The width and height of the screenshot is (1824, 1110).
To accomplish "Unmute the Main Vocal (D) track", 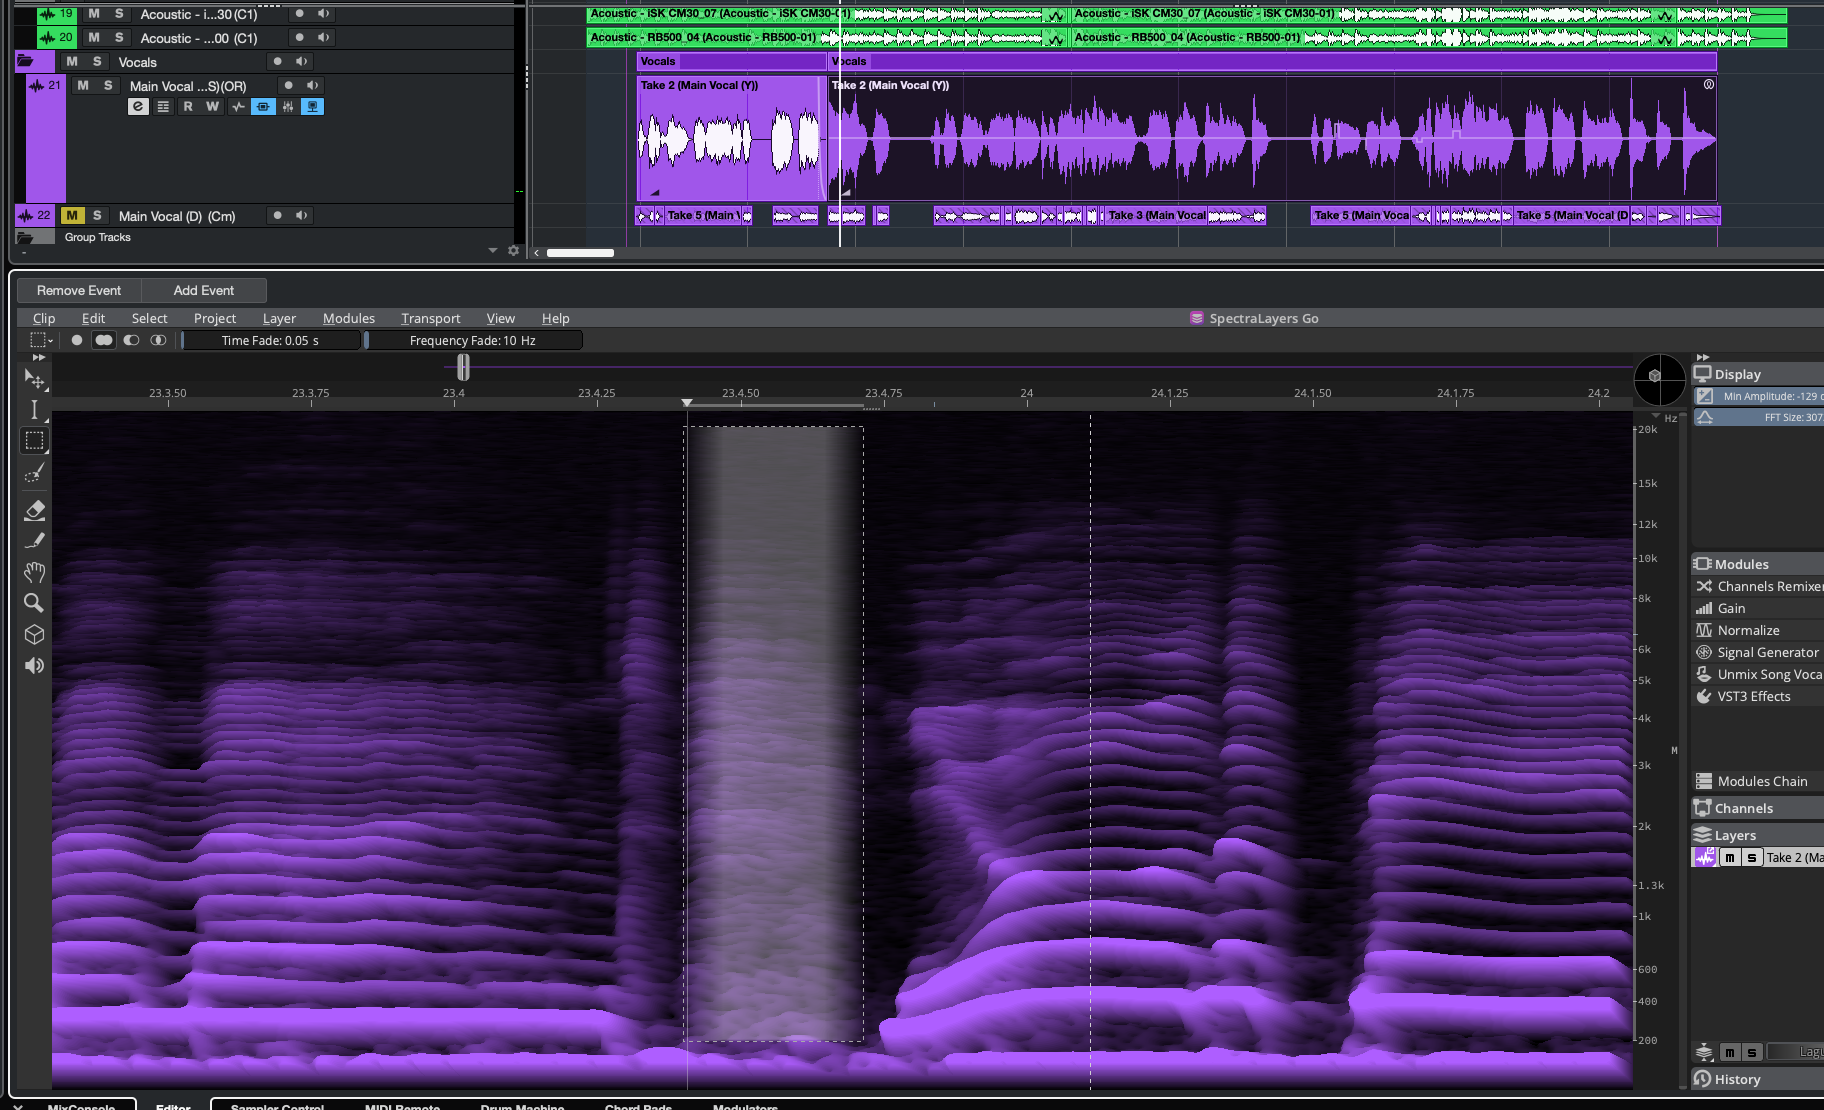I will (x=72, y=216).
